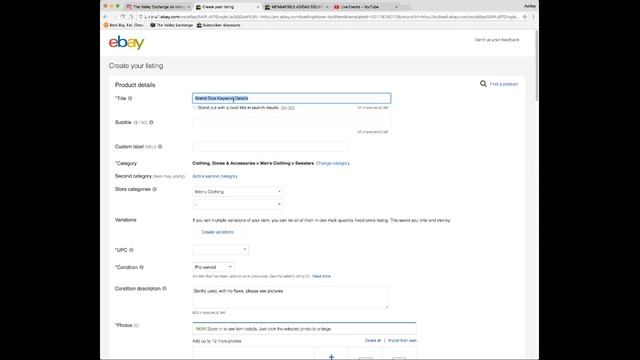
Task: Open the Condition description info icon
Action: coord(164,289)
